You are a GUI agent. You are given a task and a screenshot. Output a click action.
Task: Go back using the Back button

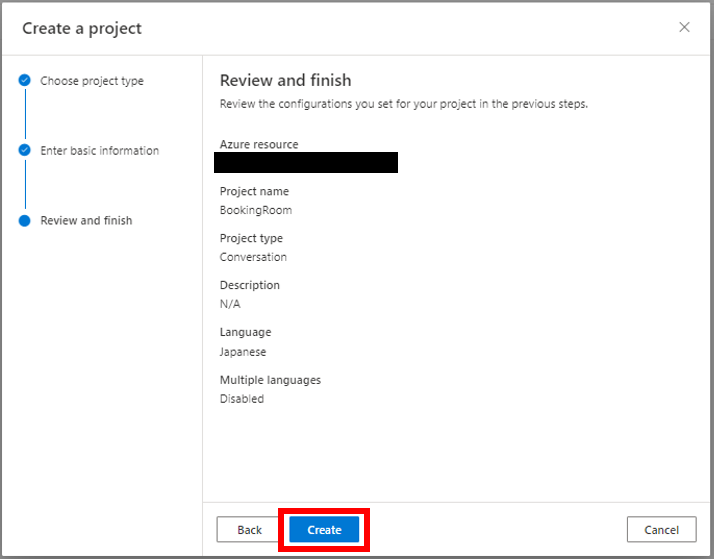tap(249, 529)
